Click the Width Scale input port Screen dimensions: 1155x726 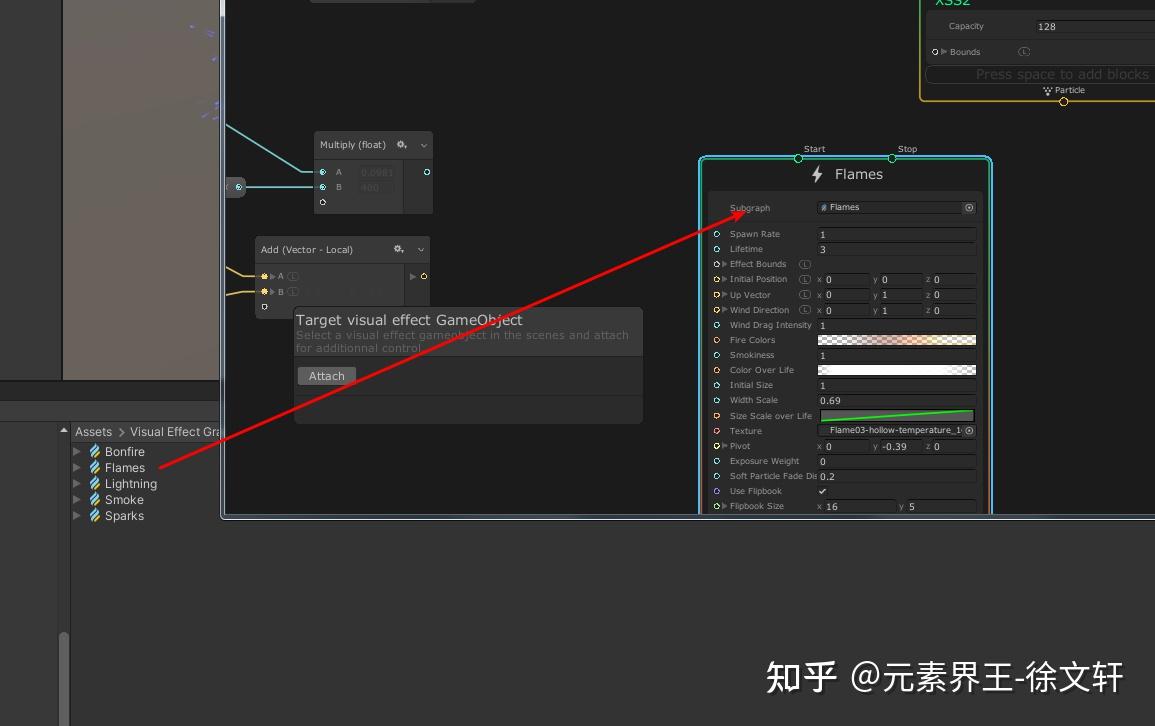tap(717, 401)
